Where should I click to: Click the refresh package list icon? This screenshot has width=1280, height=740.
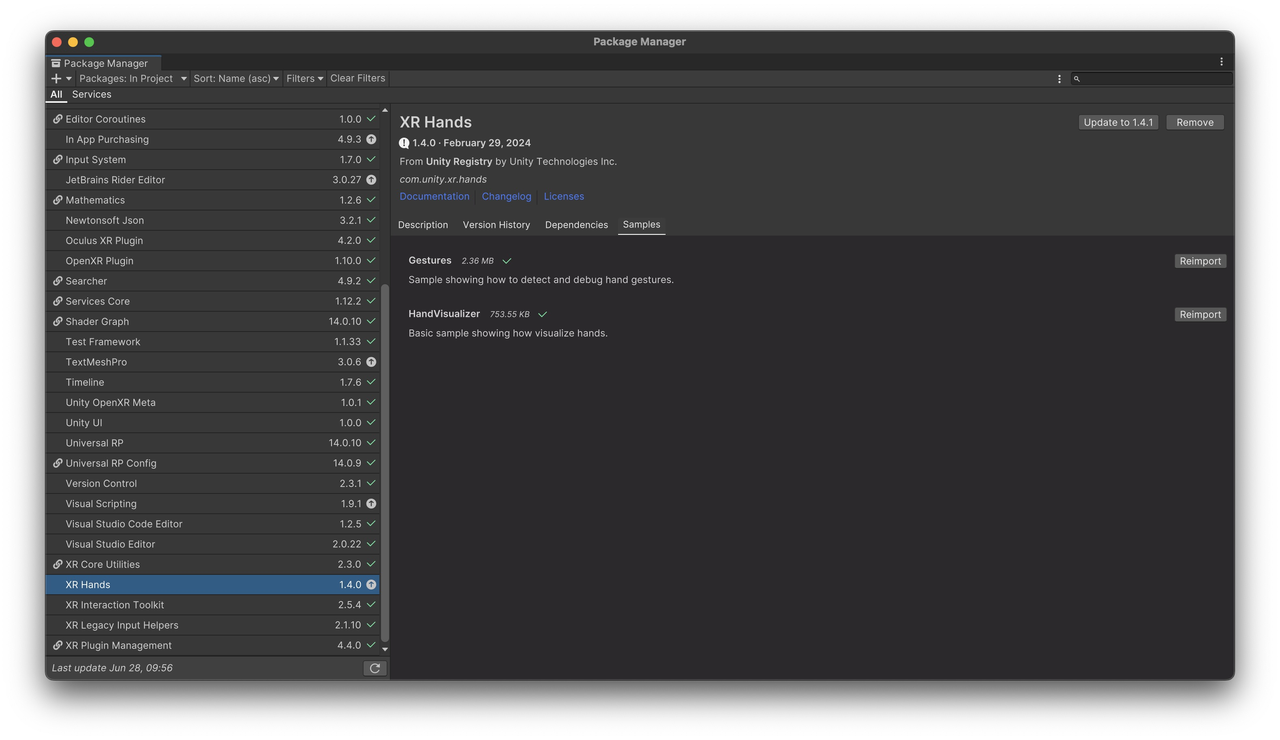(x=375, y=668)
